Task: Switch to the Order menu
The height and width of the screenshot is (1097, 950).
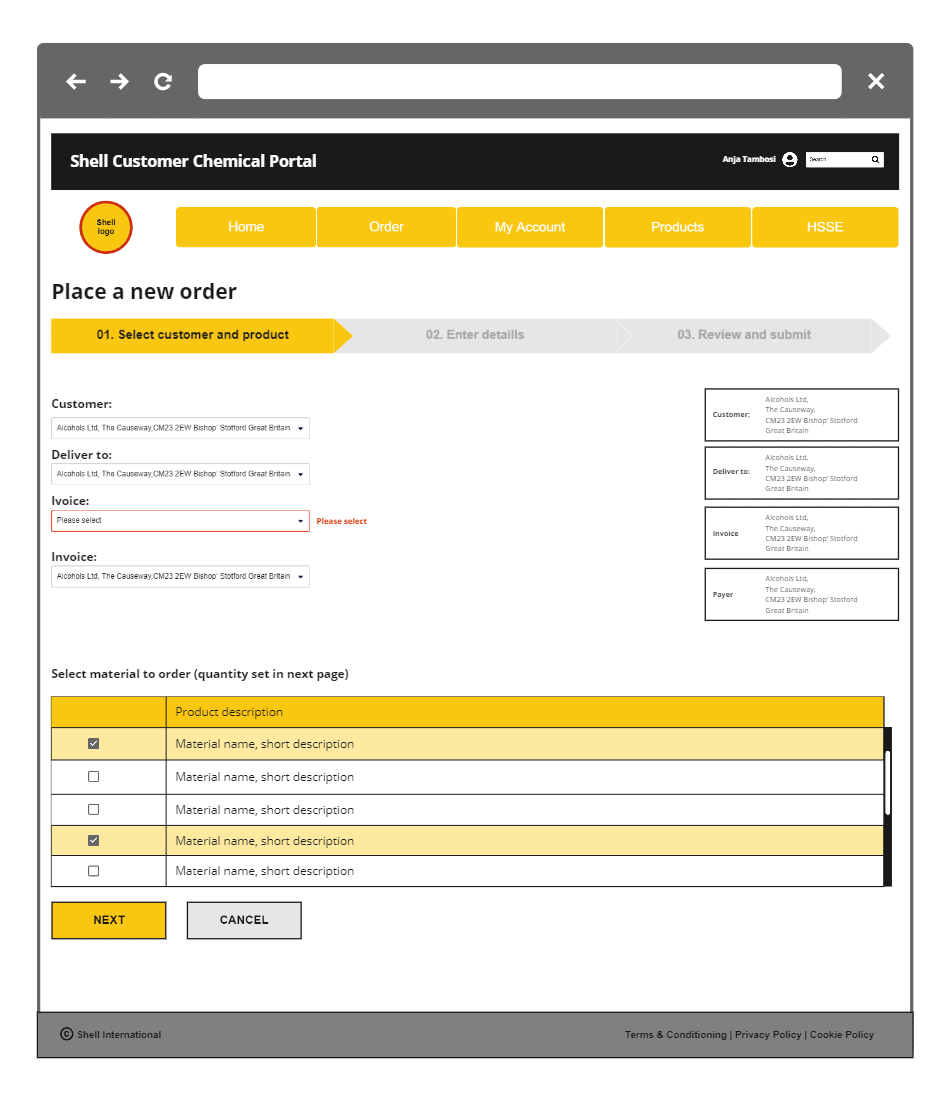Action: pyautogui.click(x=386, y=227)
